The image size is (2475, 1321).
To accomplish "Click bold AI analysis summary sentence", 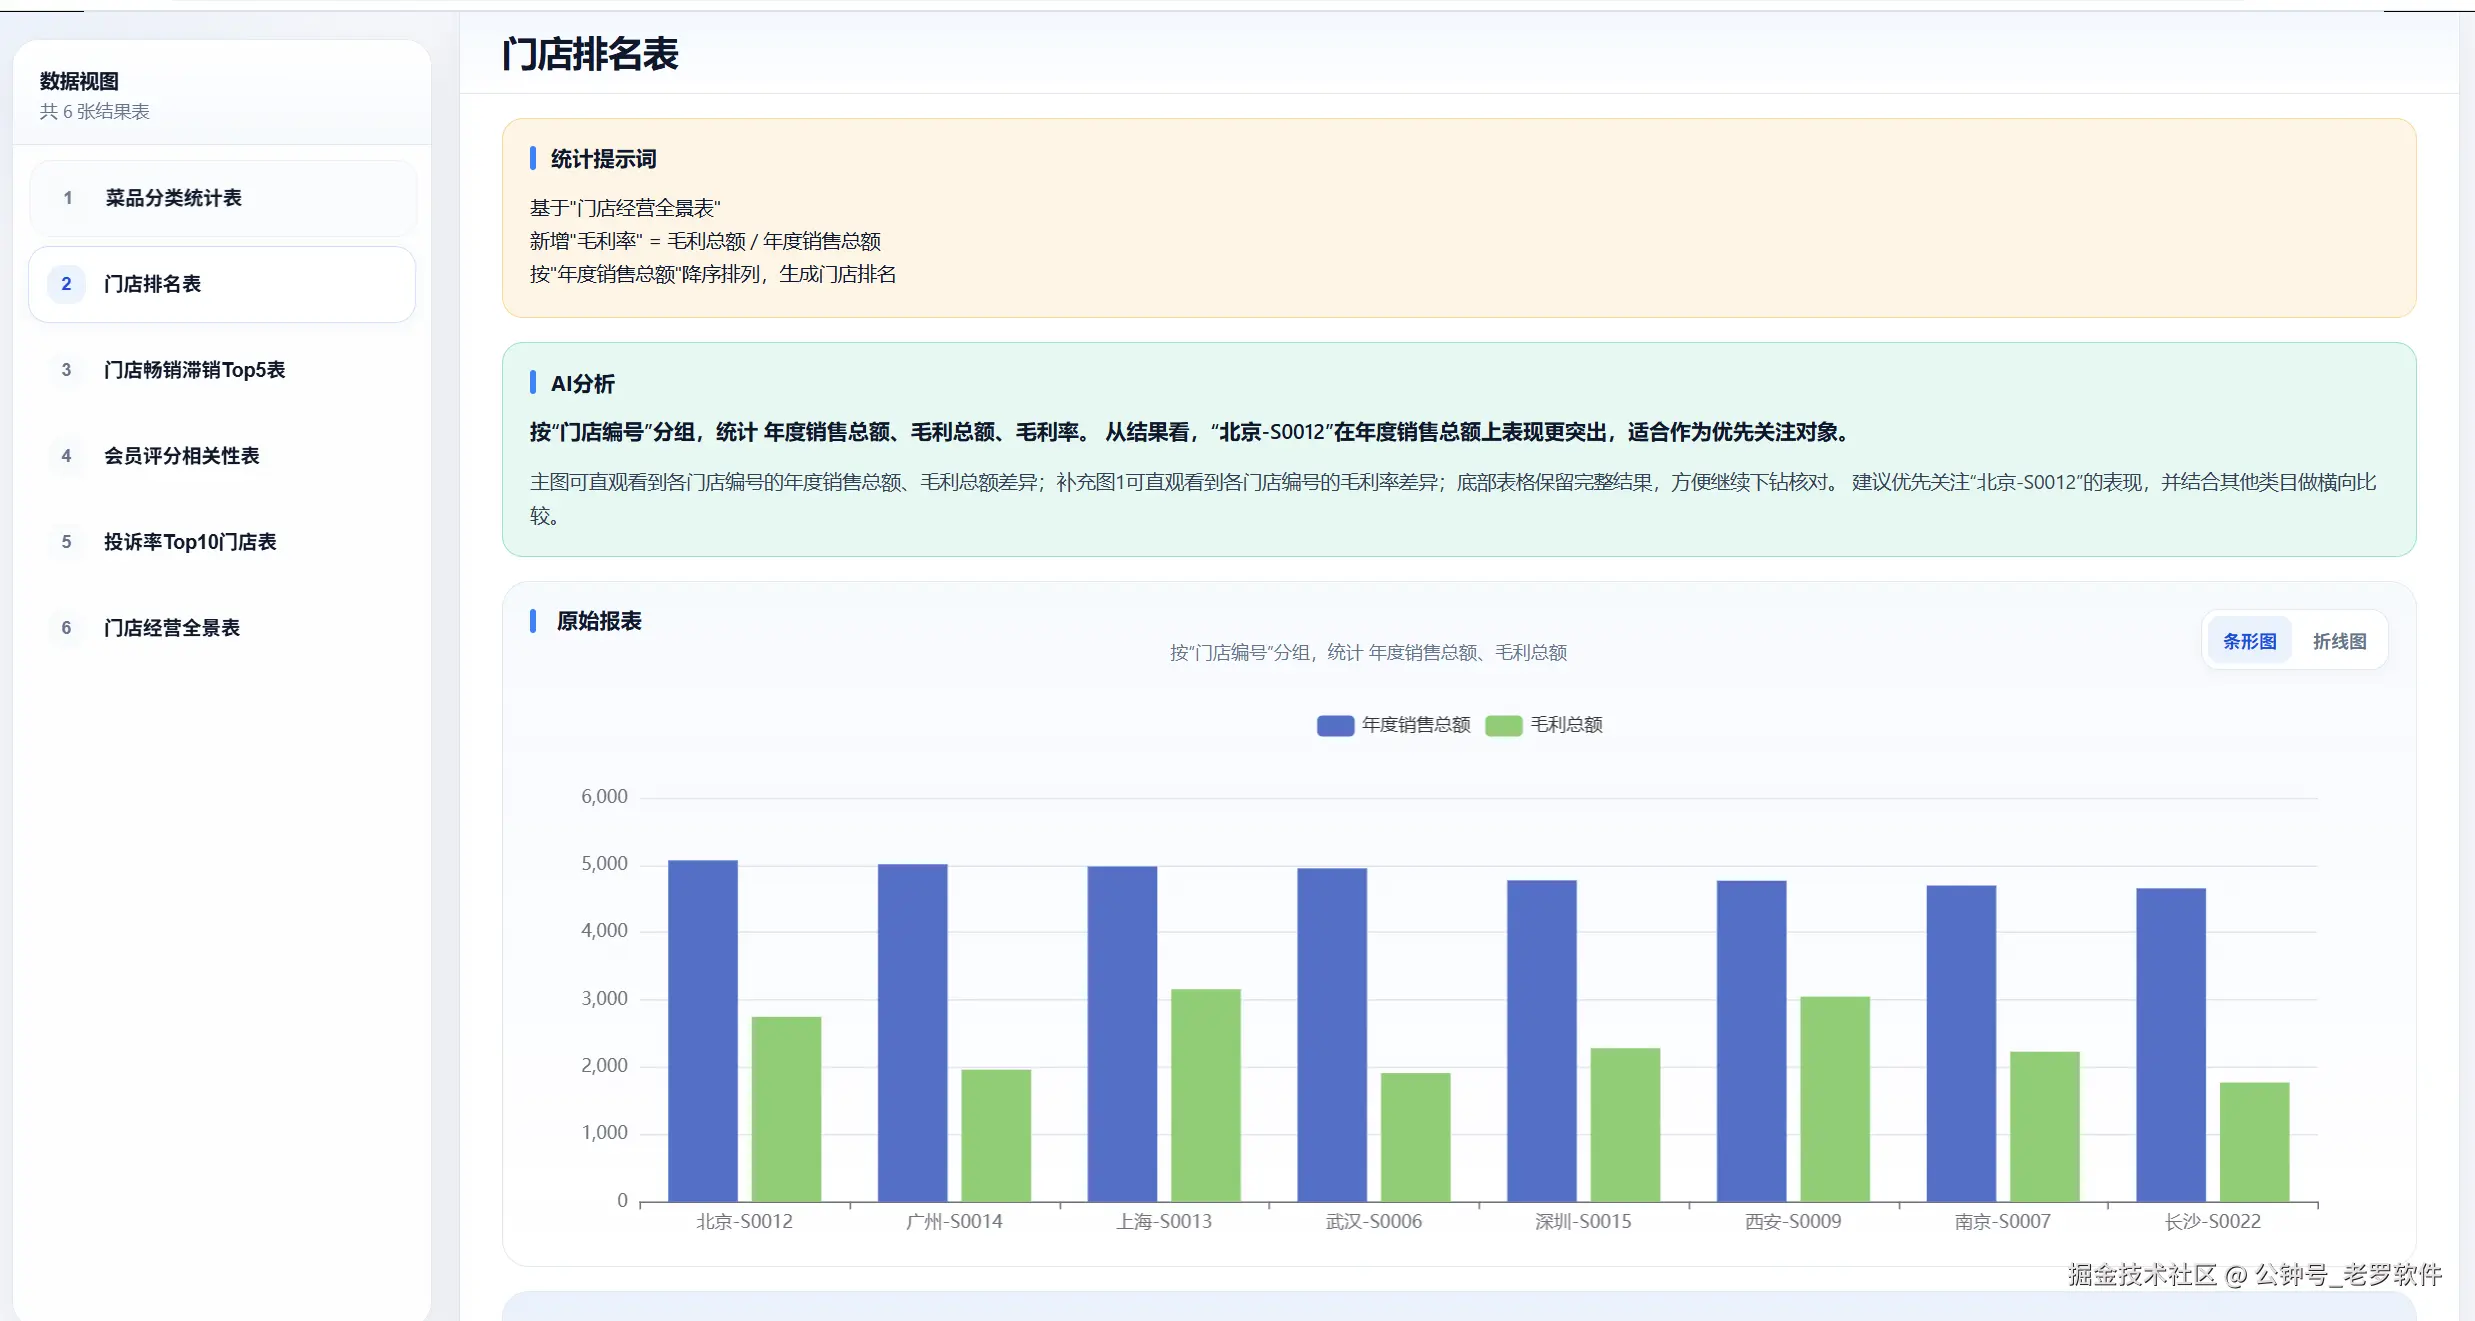I will 1191,432.
